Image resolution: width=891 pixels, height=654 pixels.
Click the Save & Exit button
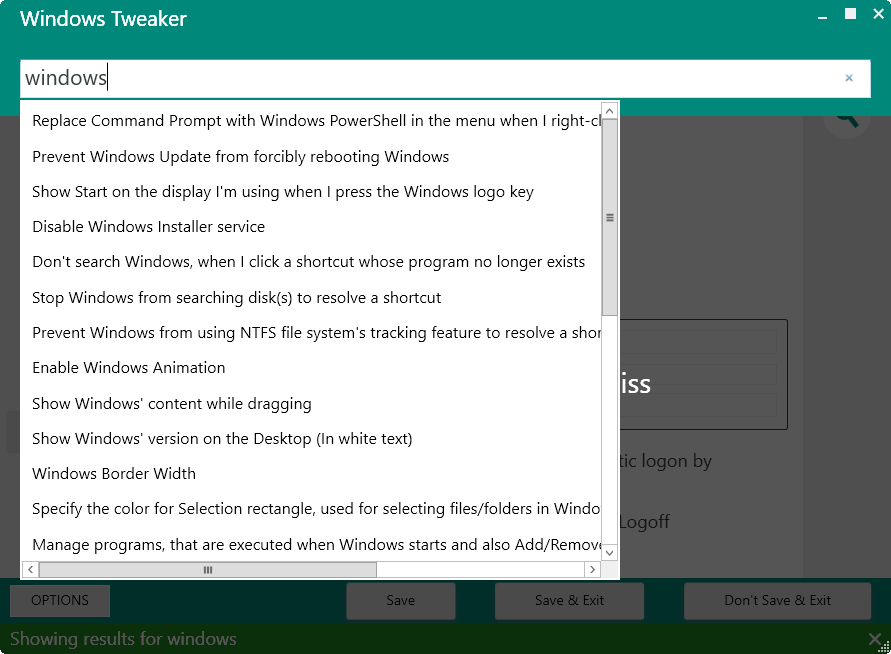point(569,601)
